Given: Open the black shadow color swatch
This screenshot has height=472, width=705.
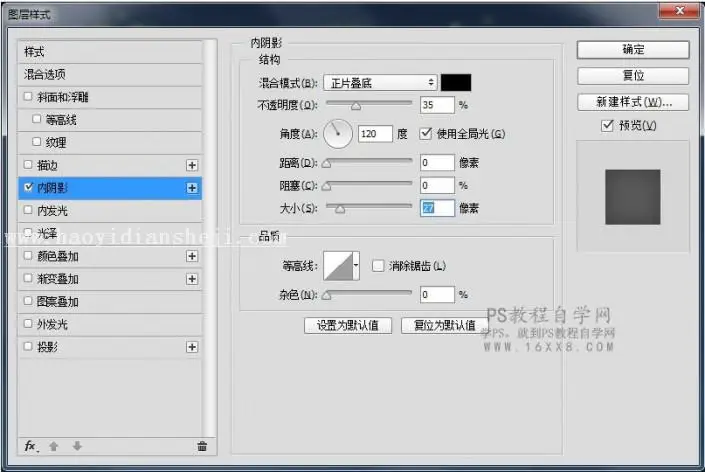Looking at the screenshot, I should (x=456, y=83).
